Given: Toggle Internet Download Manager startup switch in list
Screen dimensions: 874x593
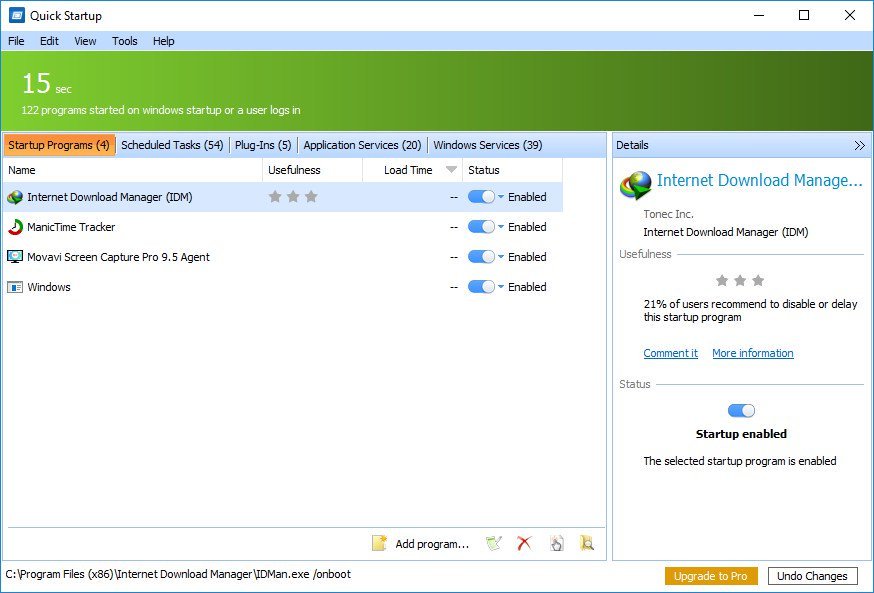Looking at the screenshot, I should [481, 197].
